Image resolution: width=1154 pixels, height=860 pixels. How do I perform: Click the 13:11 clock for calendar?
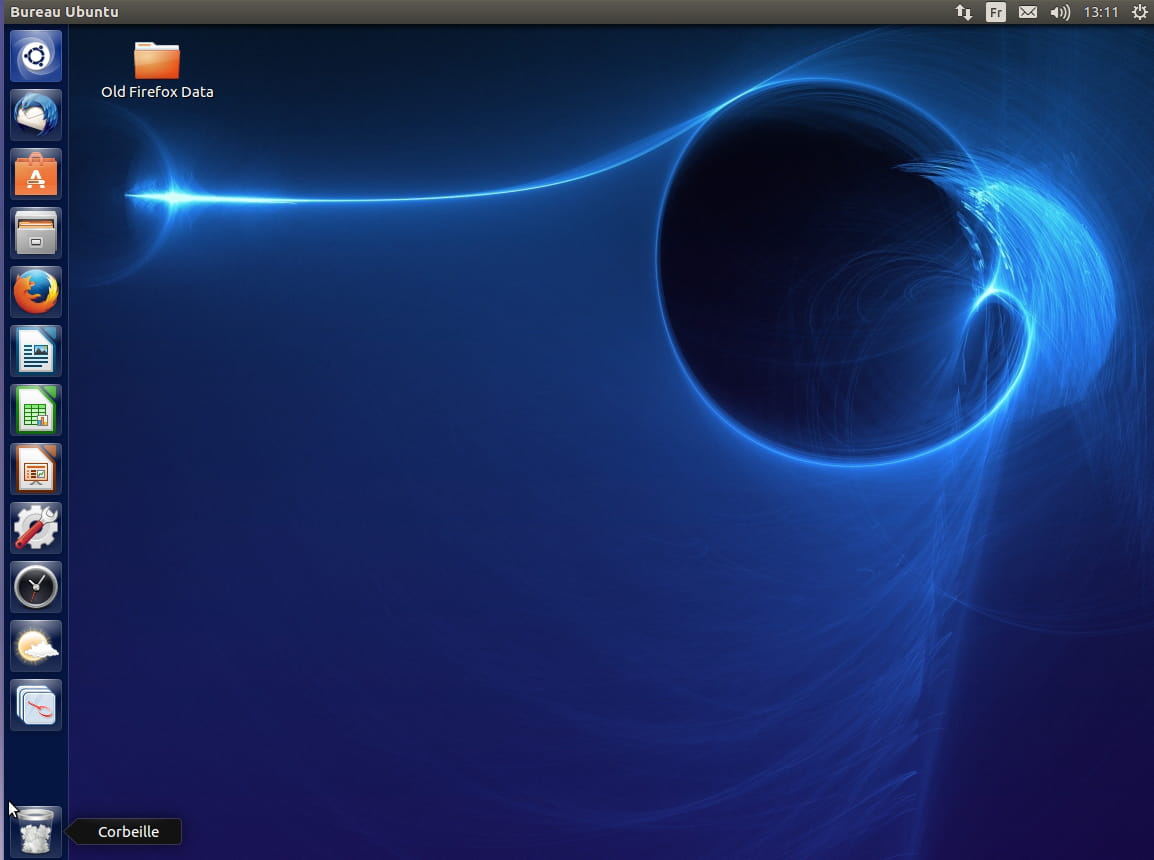[1100, 12]
